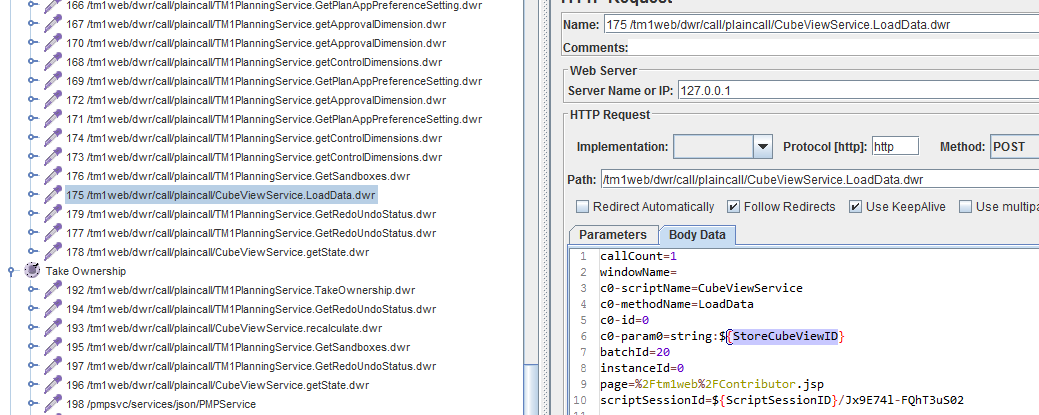1039x415 pixels.
Task: Click pipette icon of request 171 GetPlanAppPreferenceSetting
Action: [52, 120]
